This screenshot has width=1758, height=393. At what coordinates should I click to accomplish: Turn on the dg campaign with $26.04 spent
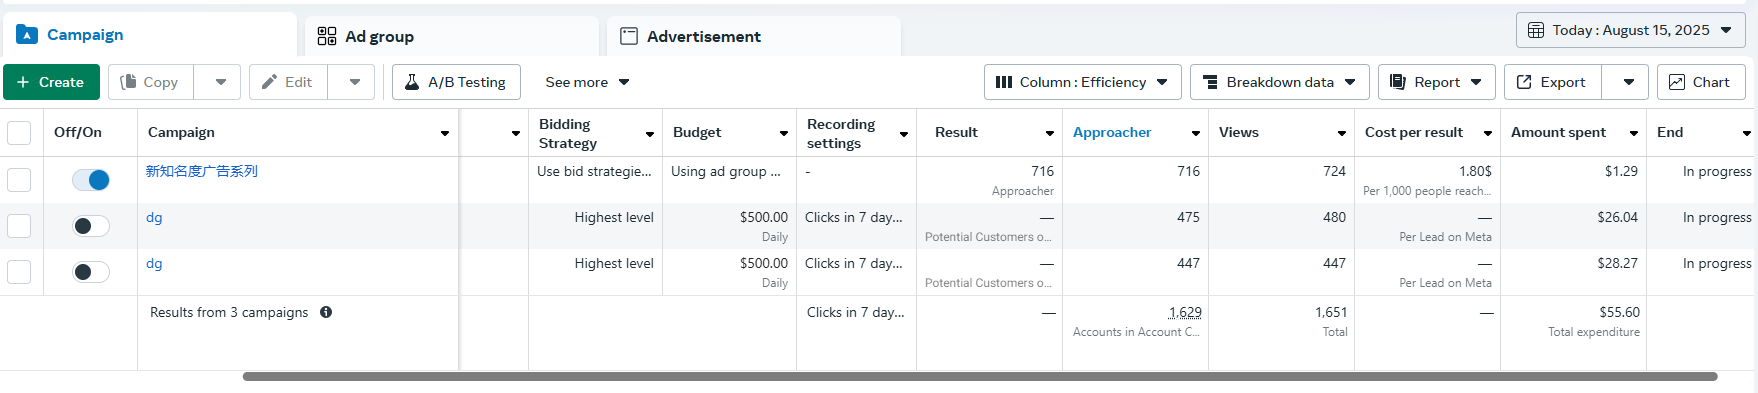(x=91, y=226)
